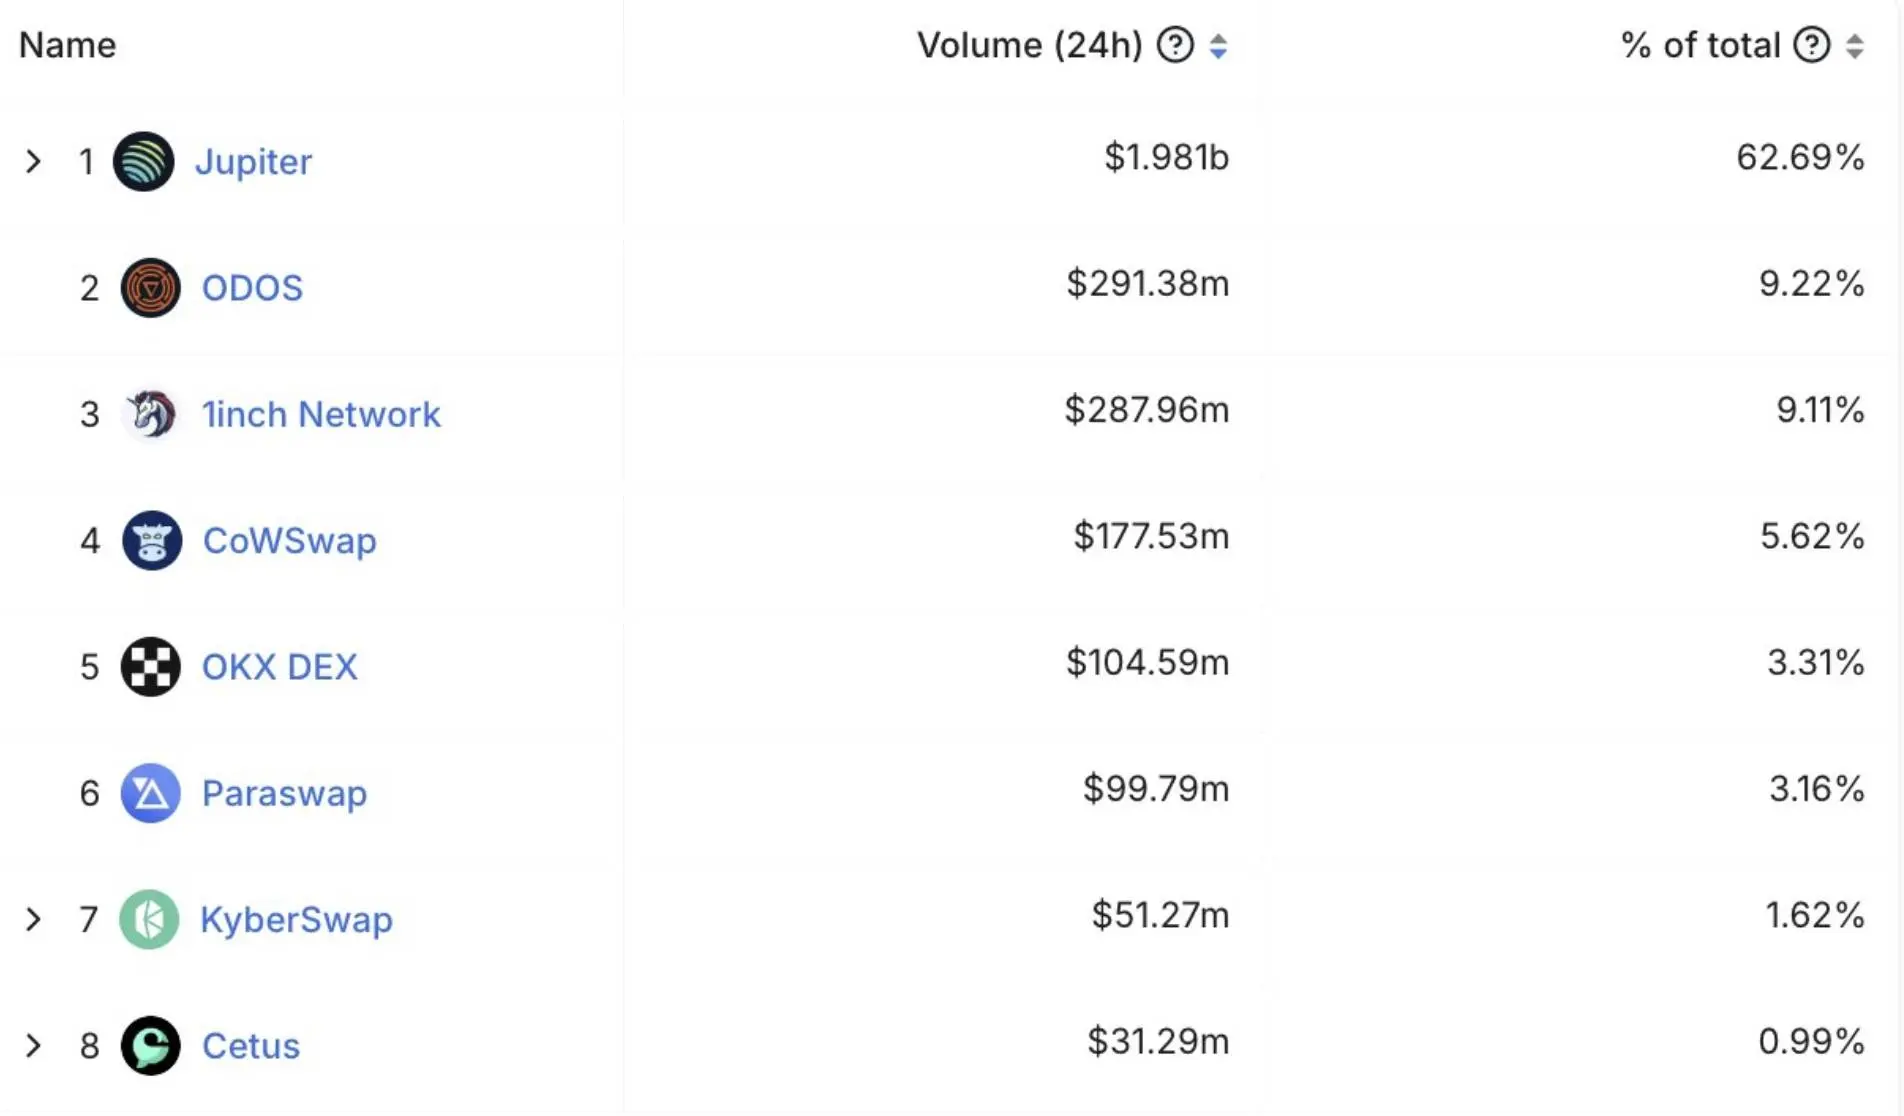Expand the Cetus row chevron
This screenshot has height=1116, width=1904.
(x=33, y=1046)
